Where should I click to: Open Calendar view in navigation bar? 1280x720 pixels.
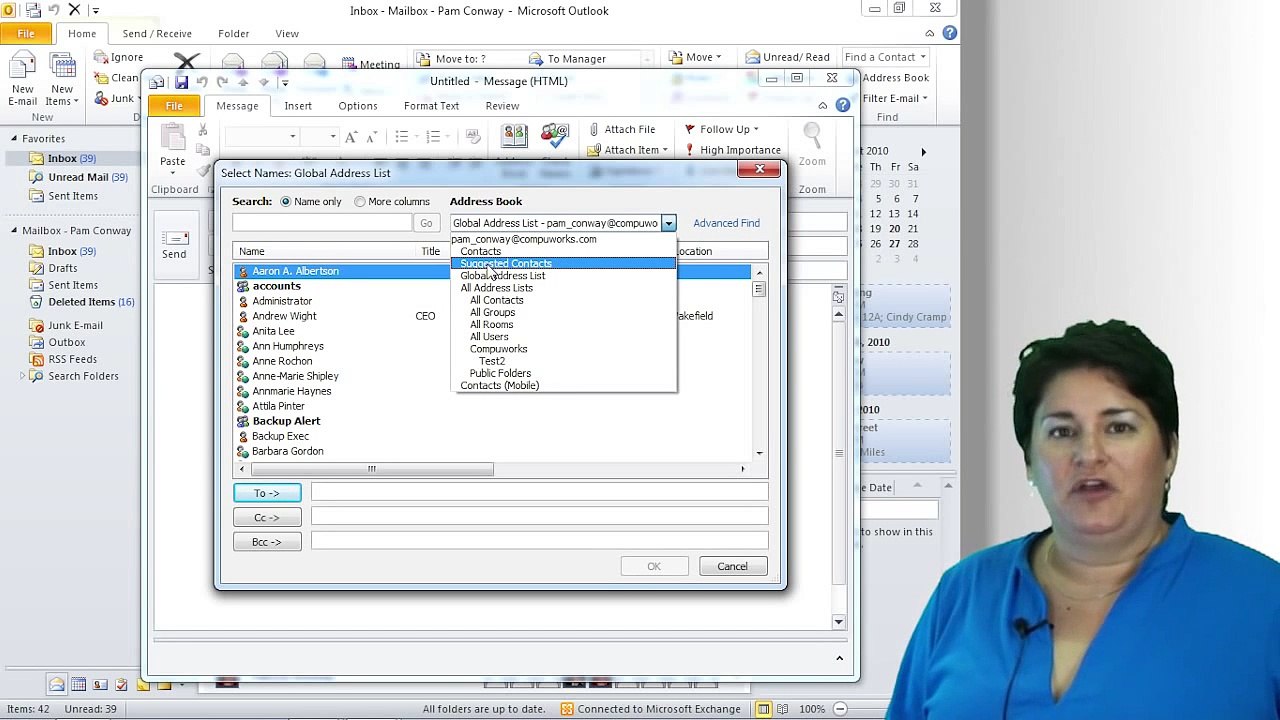tap(79, 684)
